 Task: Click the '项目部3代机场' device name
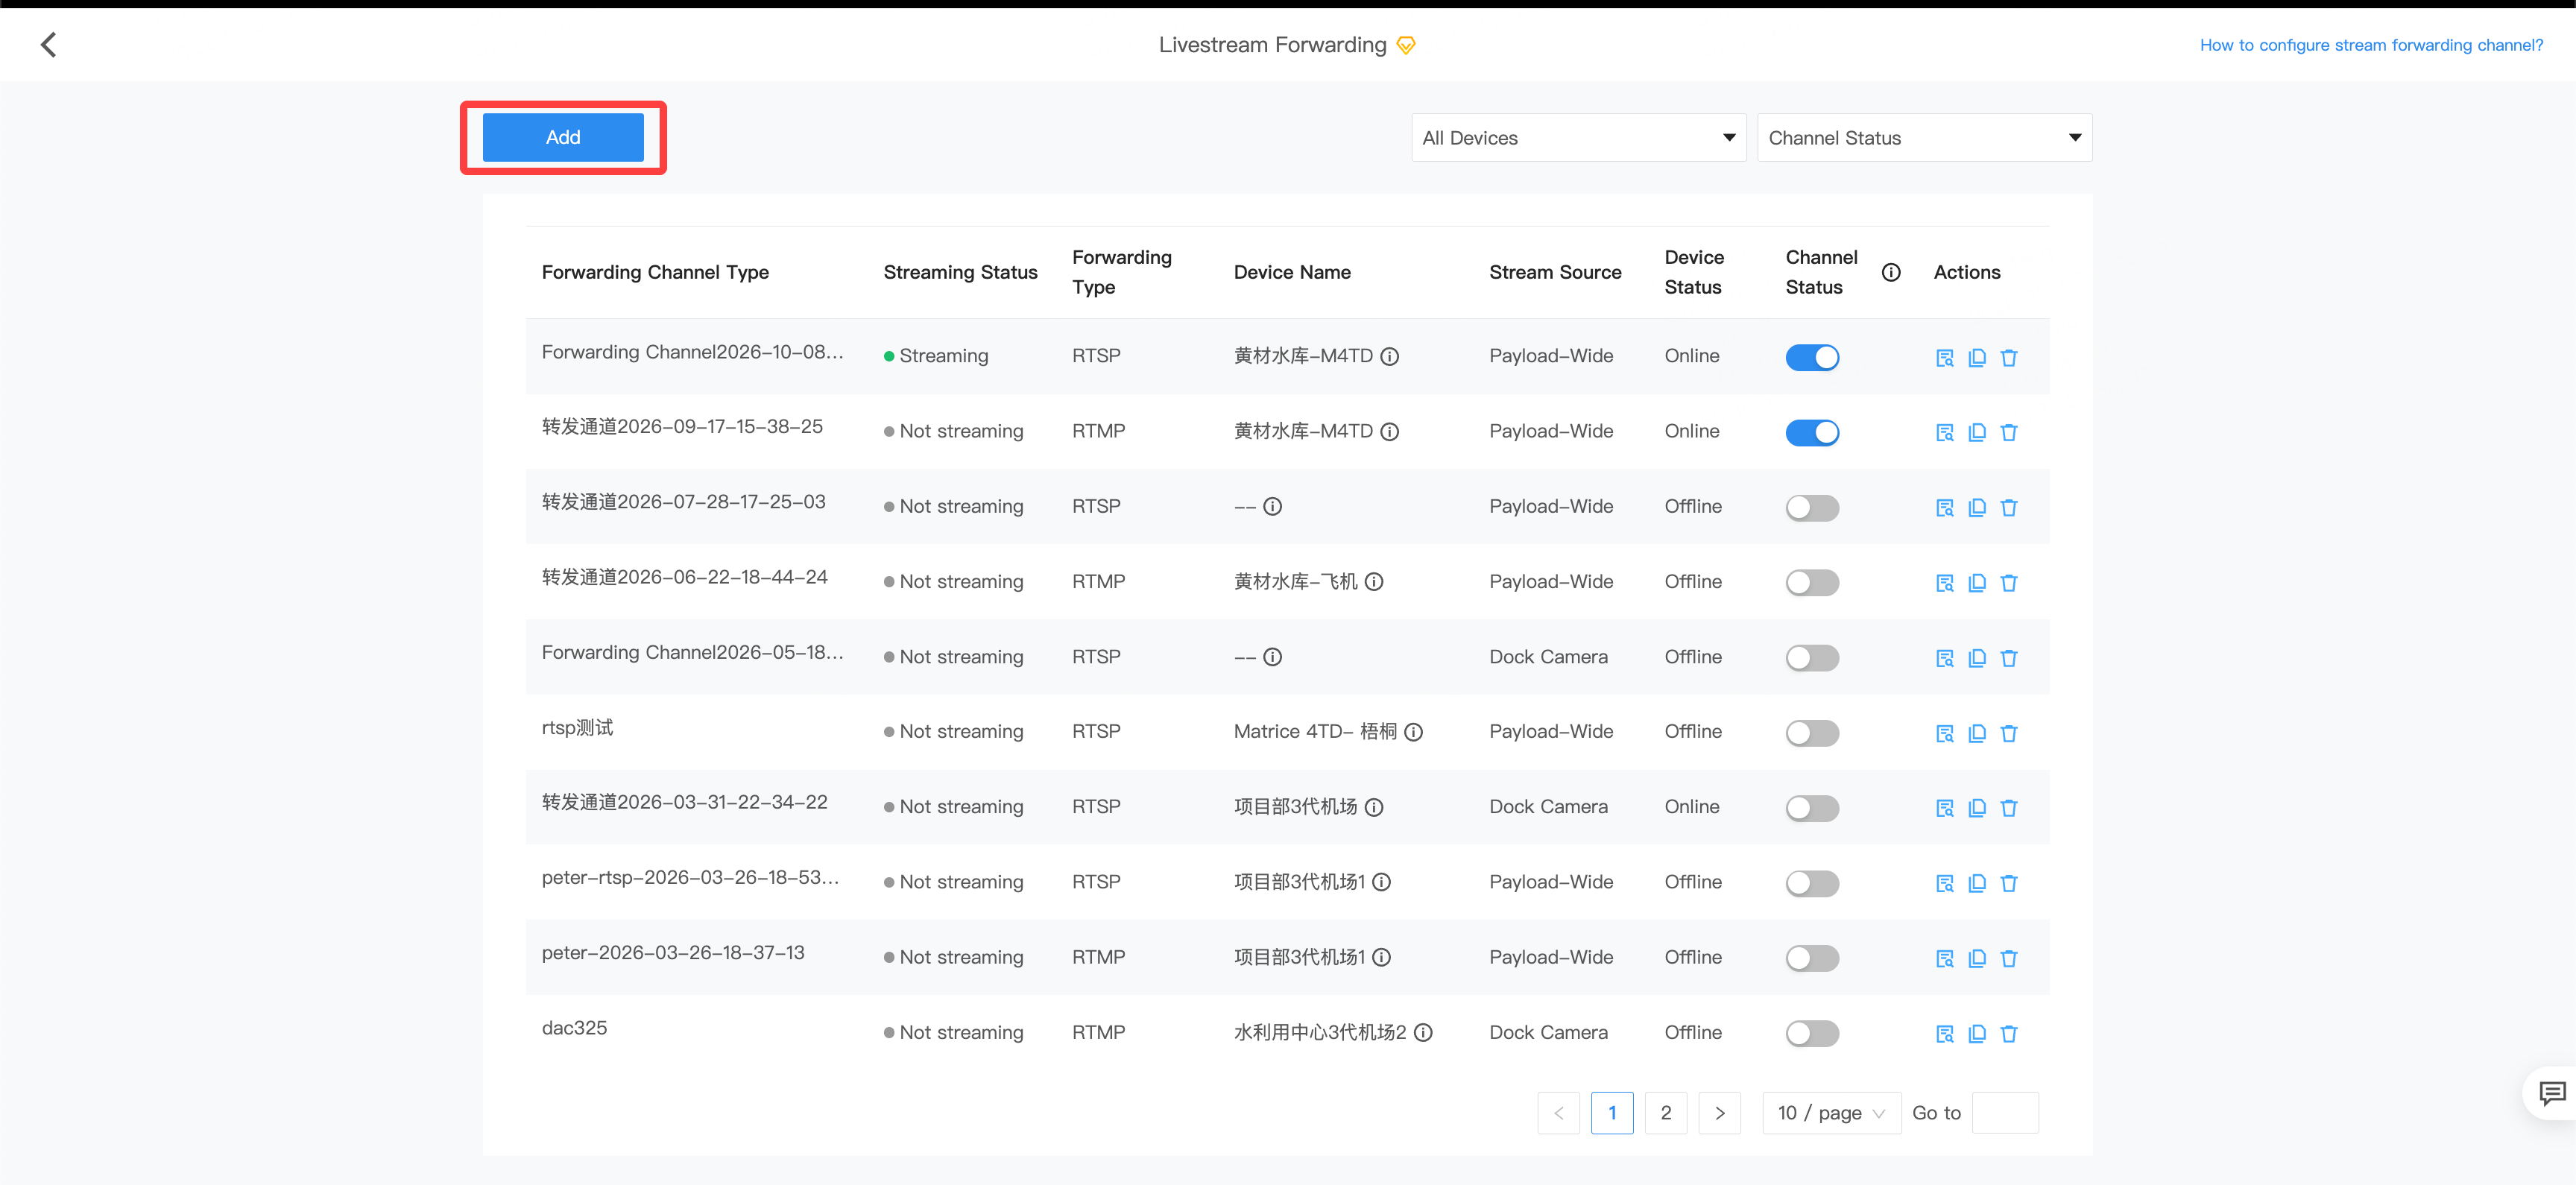[1296, 806]
